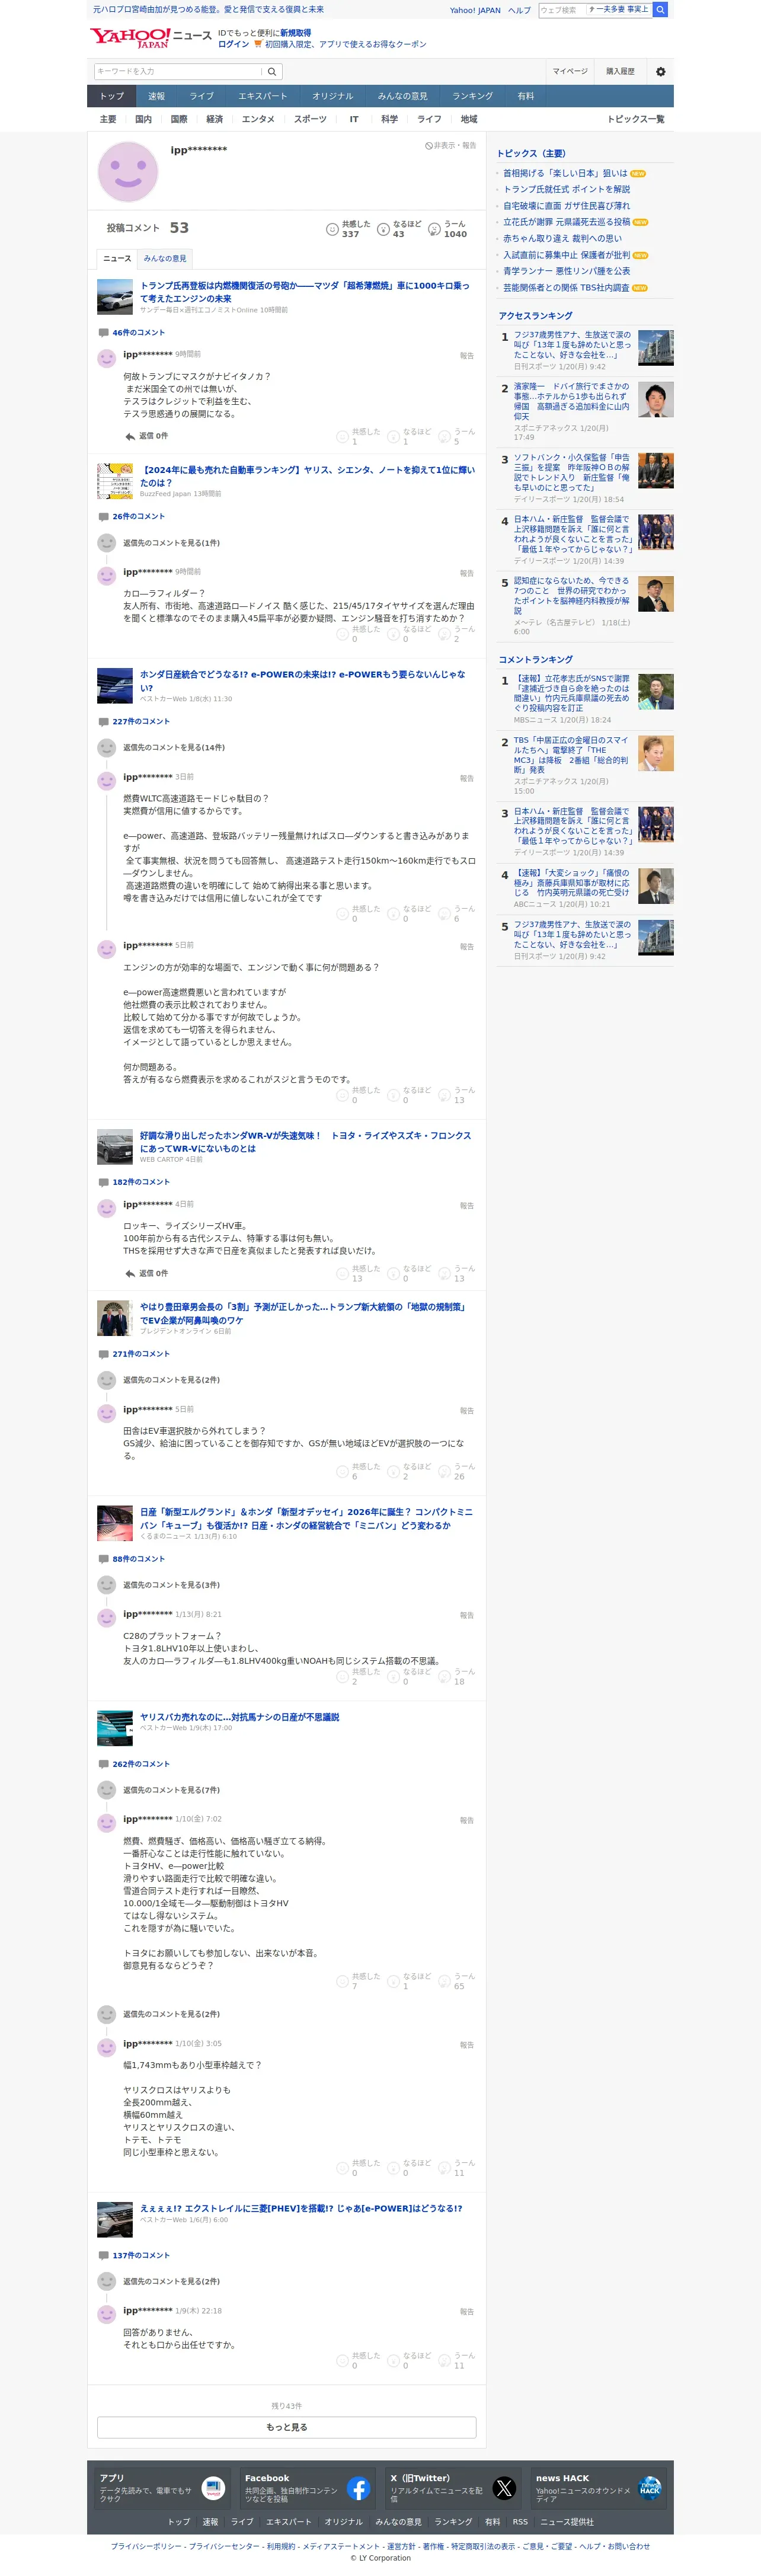Switch to the みんなの意見 tab

click(165, 258)
